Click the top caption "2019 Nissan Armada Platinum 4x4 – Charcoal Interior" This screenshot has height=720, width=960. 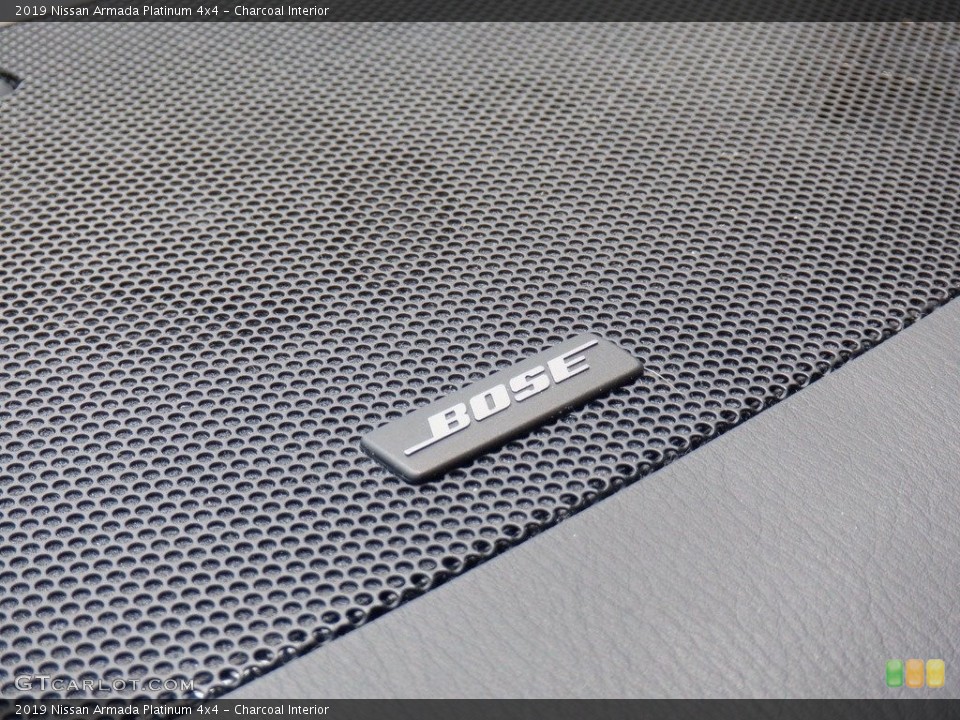pyautogui.click(x=172, y=10)
